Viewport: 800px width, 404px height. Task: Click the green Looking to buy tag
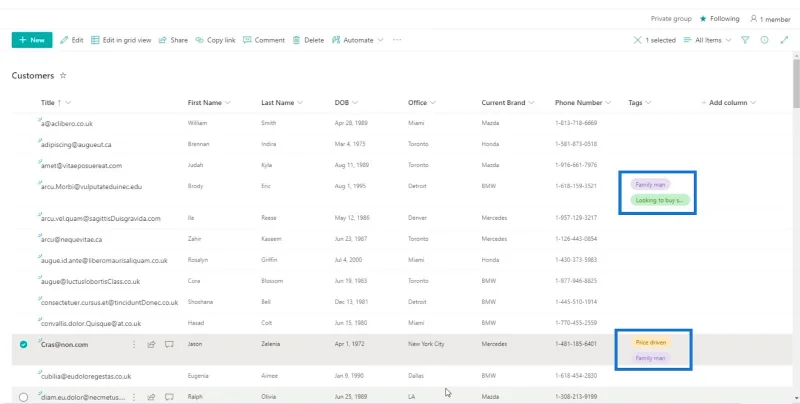(659, 200)
